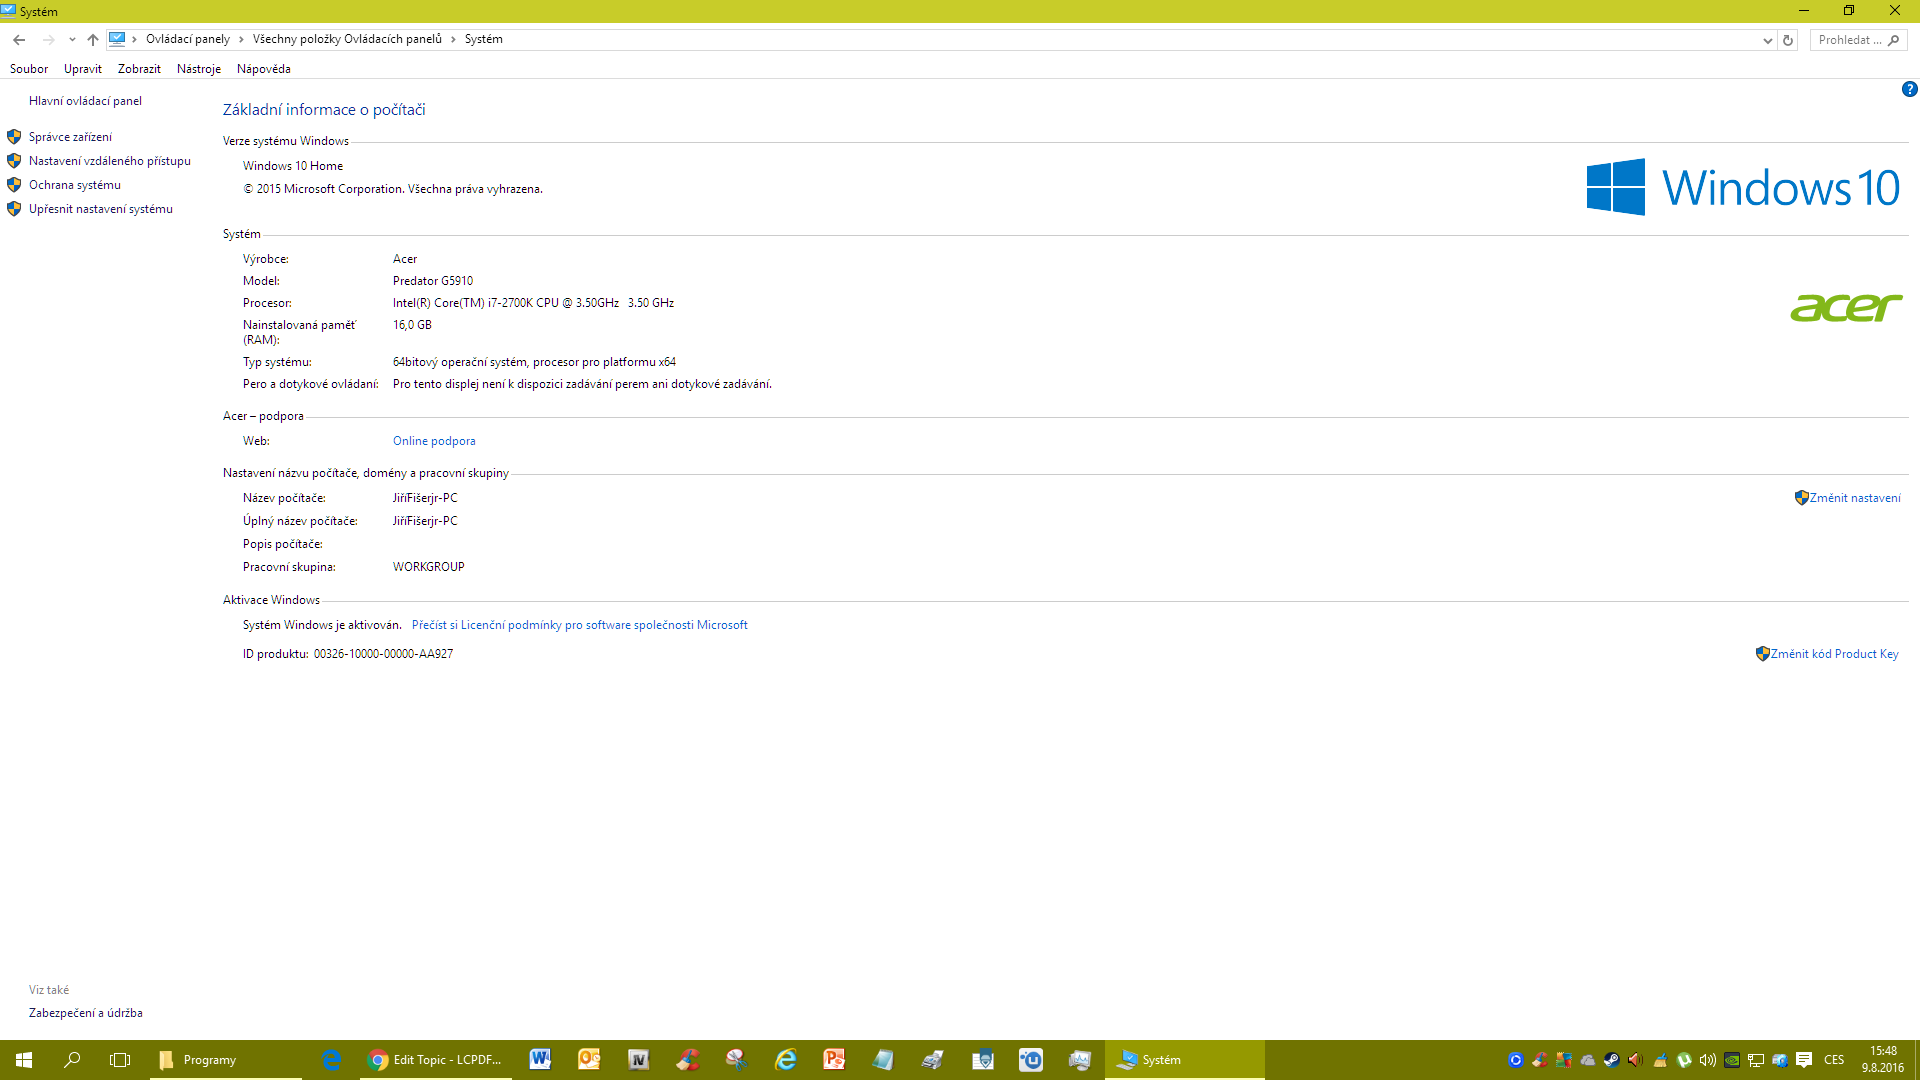Screen dimensions: 1920x1080
Task: Open the Zobrazit menu
Action: click(139, 69)
